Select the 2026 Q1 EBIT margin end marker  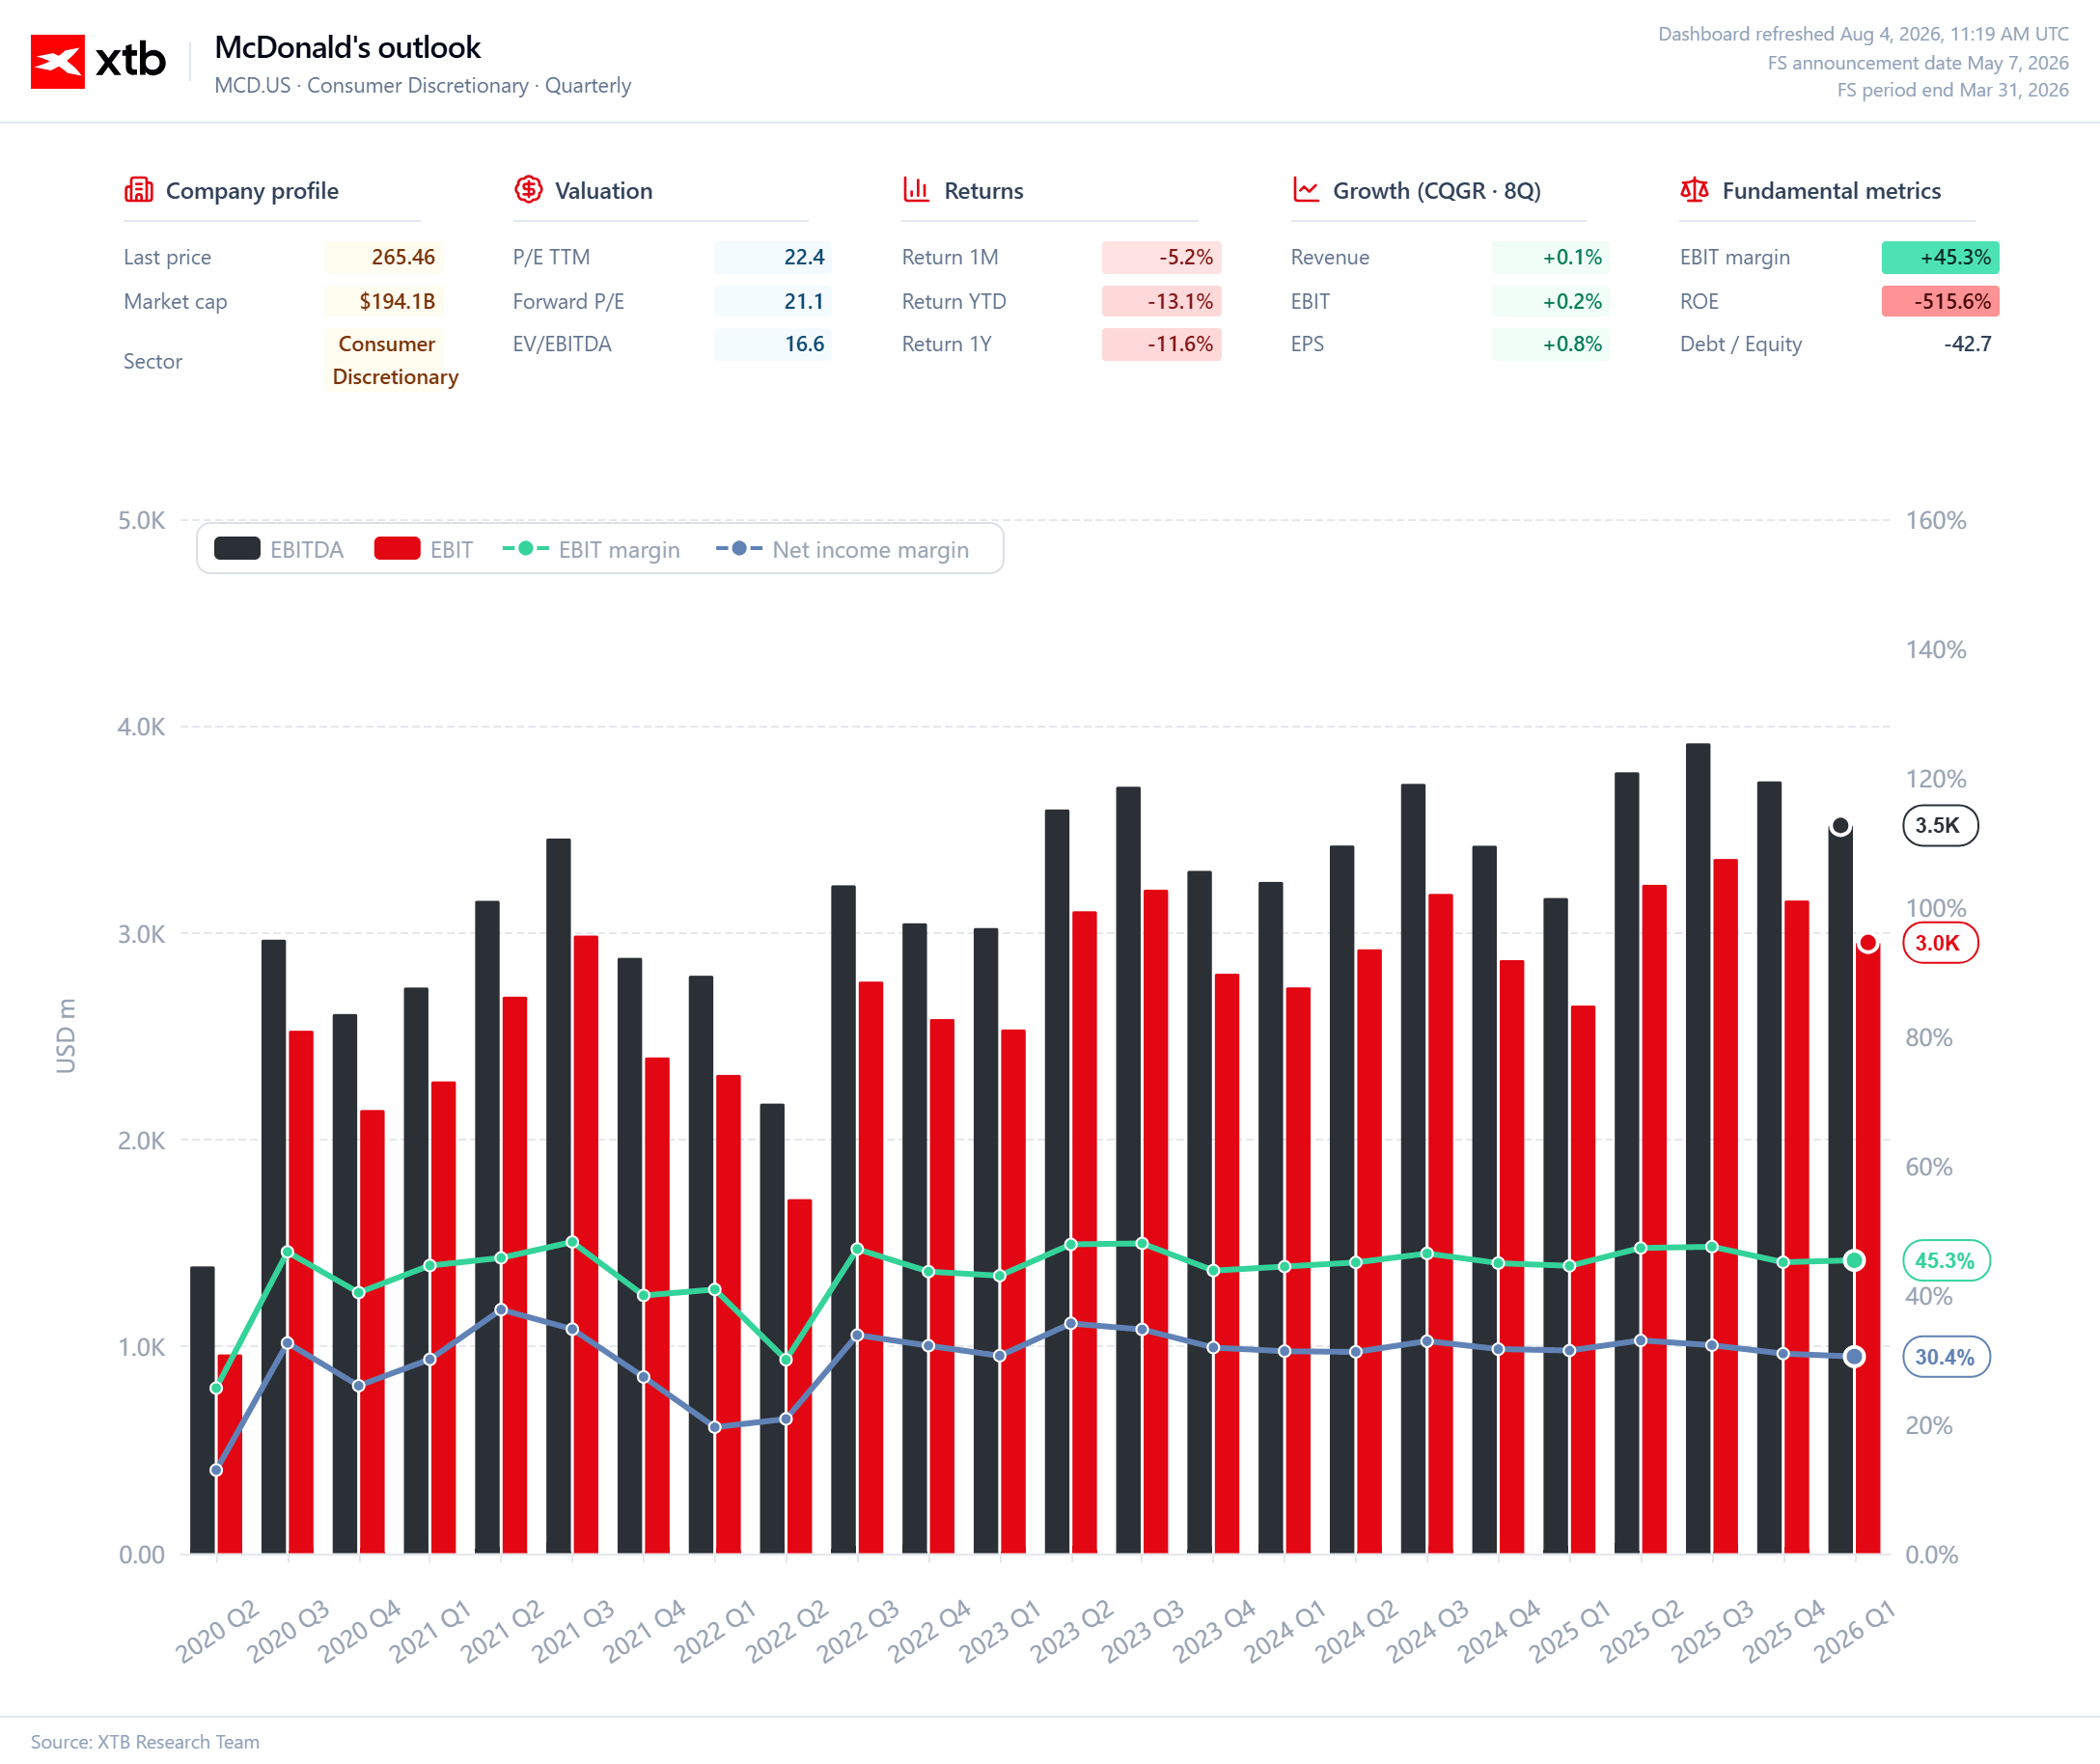click(1854, 1261)
